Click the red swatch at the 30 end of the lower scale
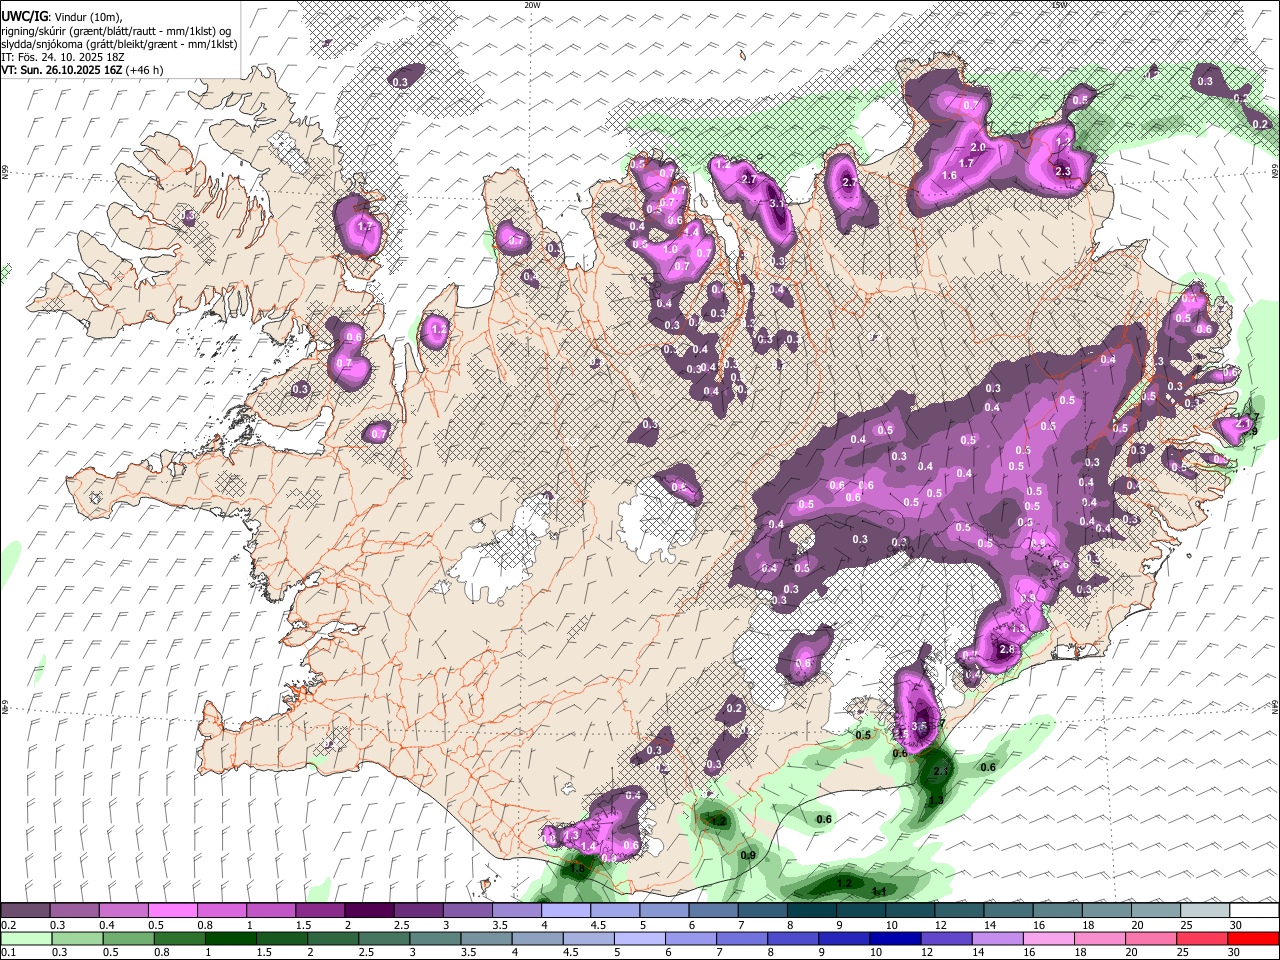 tap(1254, 938)
